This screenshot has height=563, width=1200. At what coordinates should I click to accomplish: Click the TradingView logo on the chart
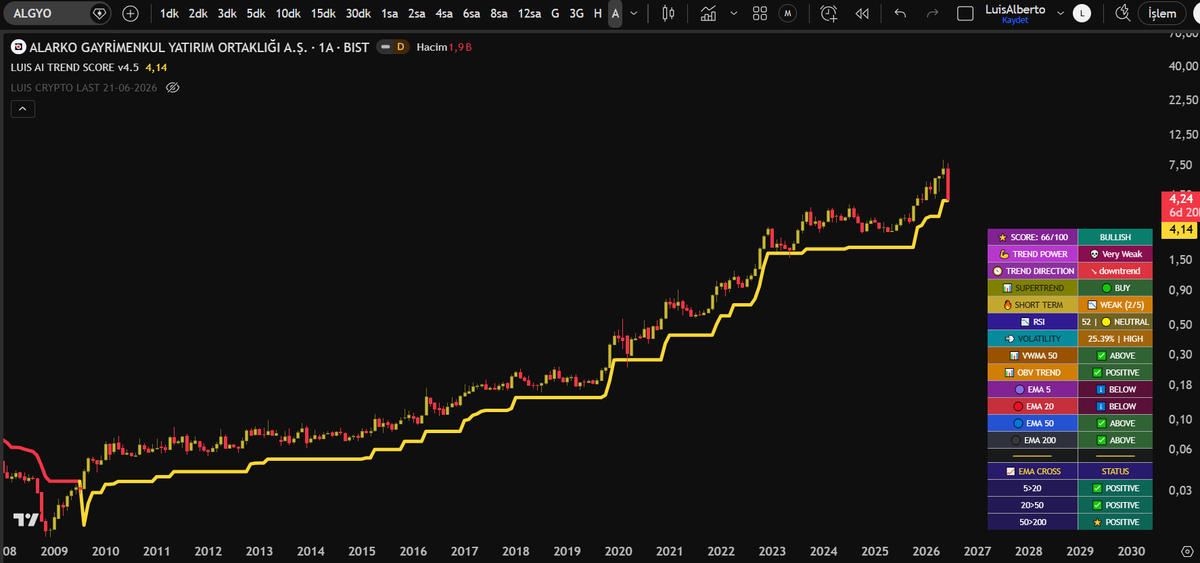26,520
